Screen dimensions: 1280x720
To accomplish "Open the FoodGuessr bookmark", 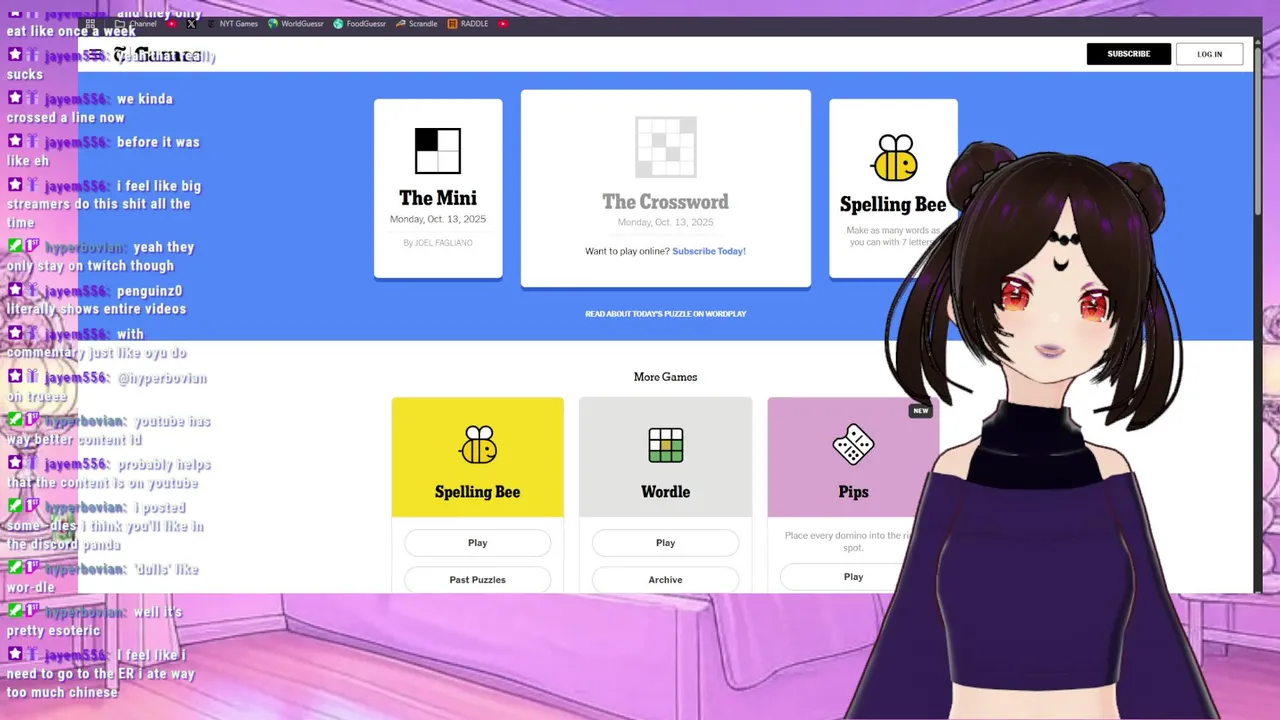I will [x=360, y=23].
